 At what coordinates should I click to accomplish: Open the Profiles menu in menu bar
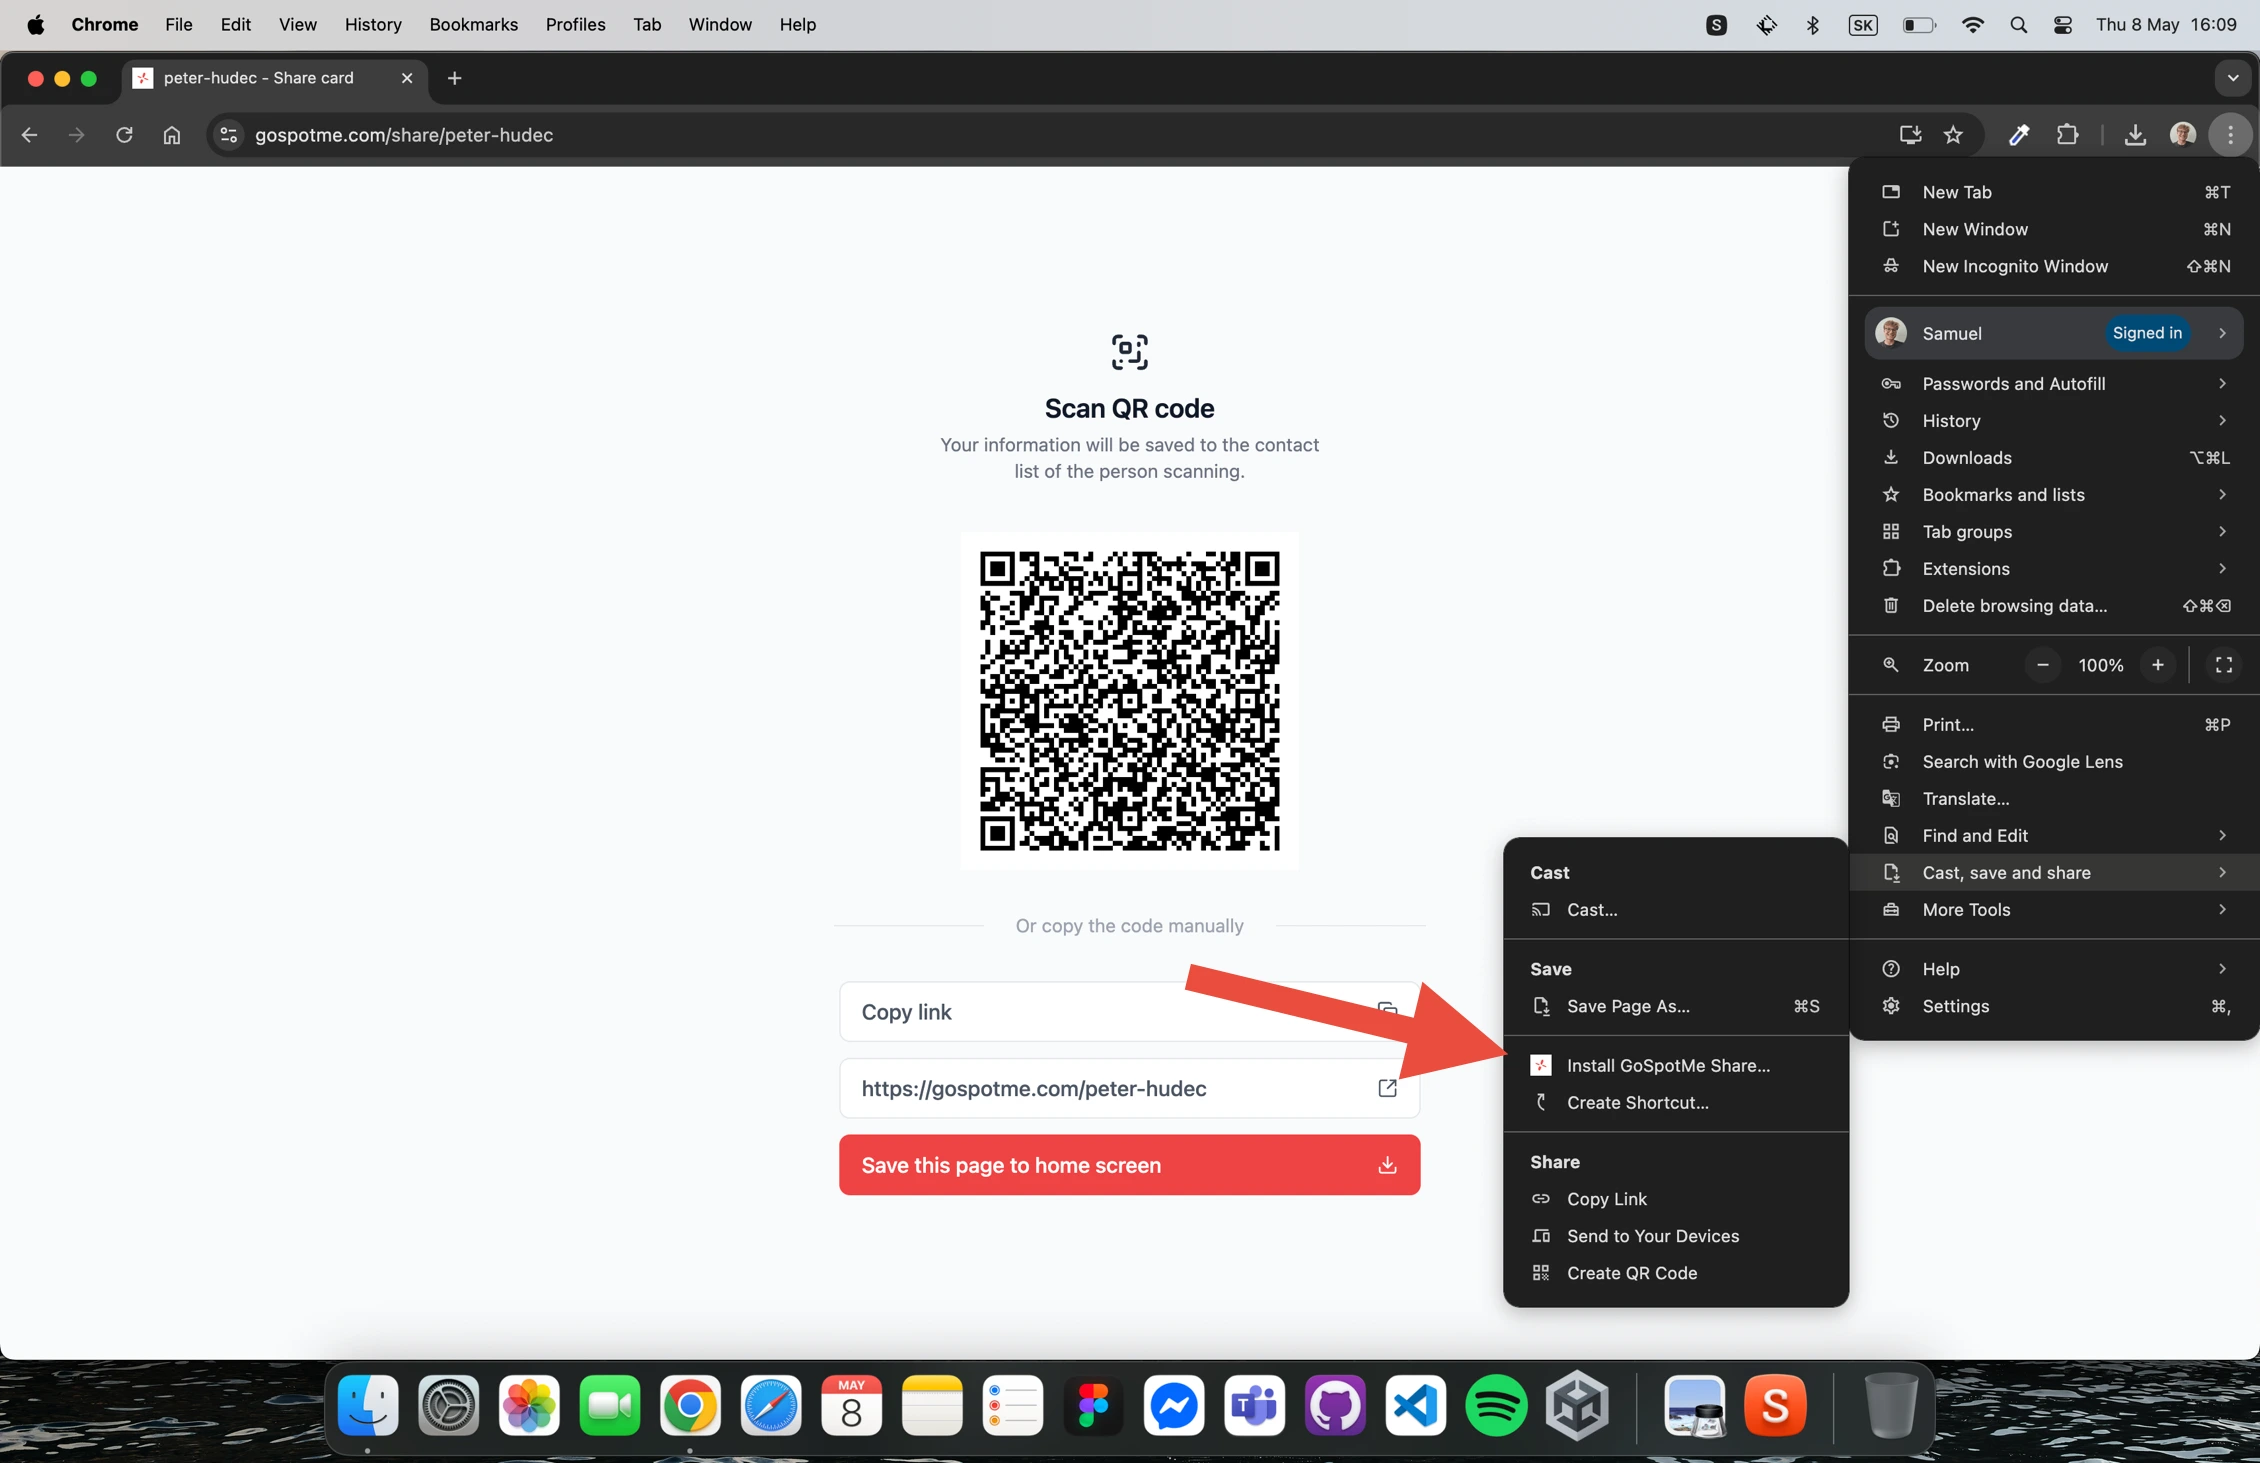(575, 25)
